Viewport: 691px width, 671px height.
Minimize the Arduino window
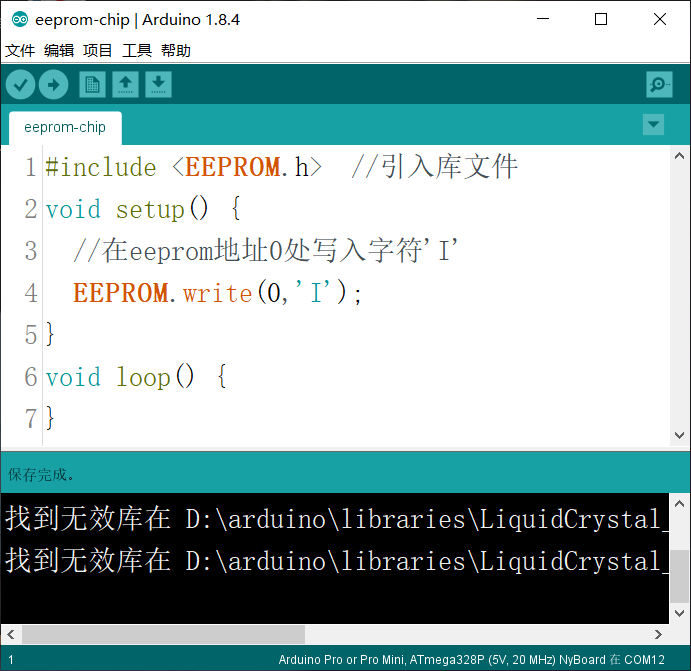coord(543,19)
